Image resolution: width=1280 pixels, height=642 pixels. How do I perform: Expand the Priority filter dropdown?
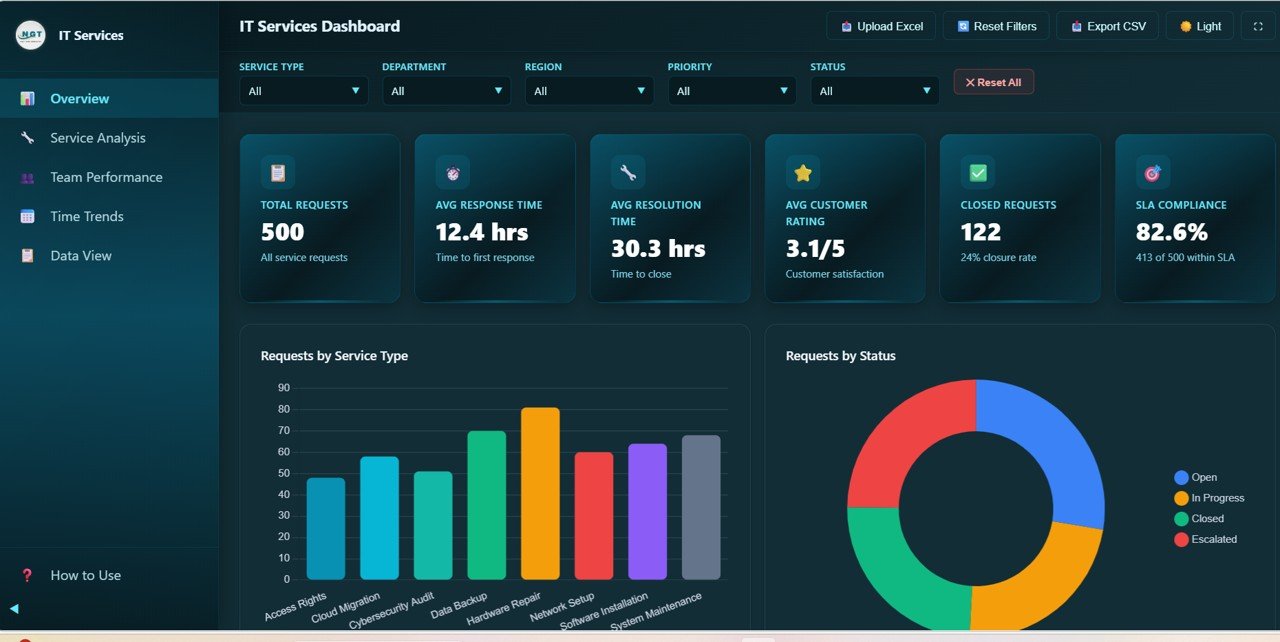point(731,90)
